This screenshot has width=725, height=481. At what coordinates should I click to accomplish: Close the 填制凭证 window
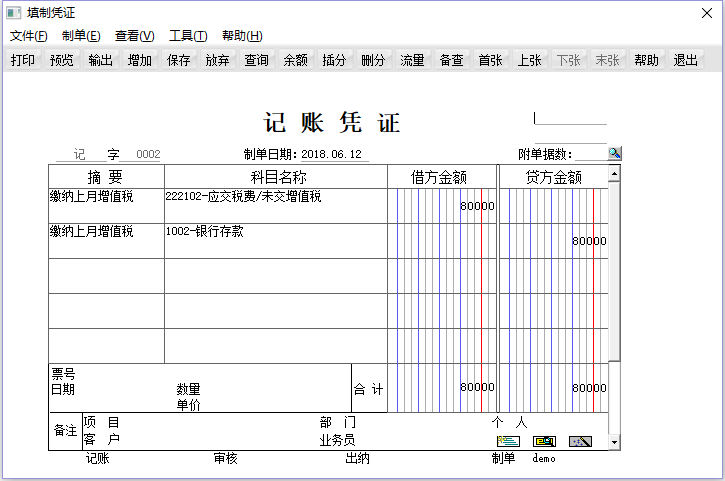pyautogui.click(x=707, y=13)
